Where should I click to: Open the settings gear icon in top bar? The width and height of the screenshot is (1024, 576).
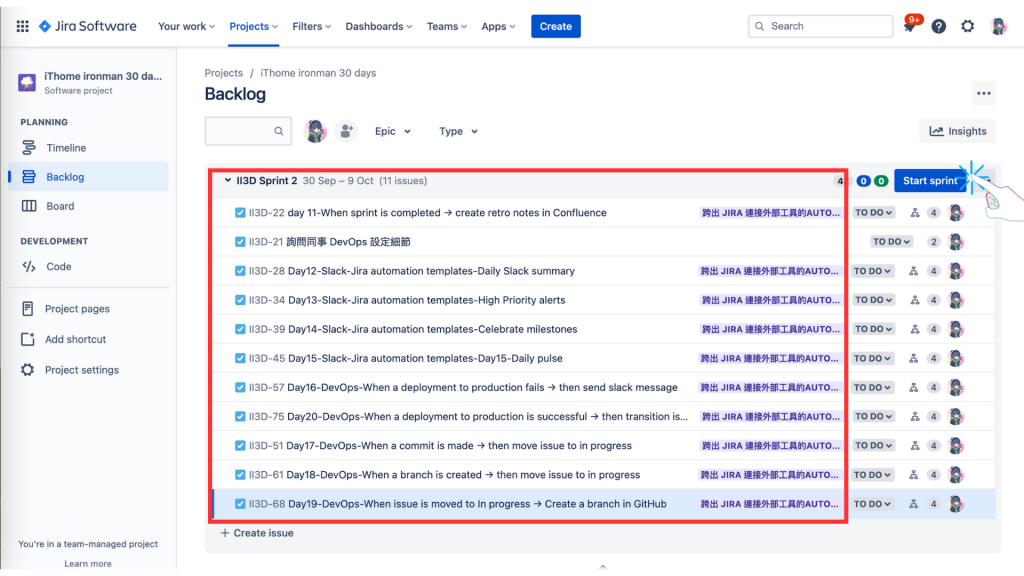(967, 26)
